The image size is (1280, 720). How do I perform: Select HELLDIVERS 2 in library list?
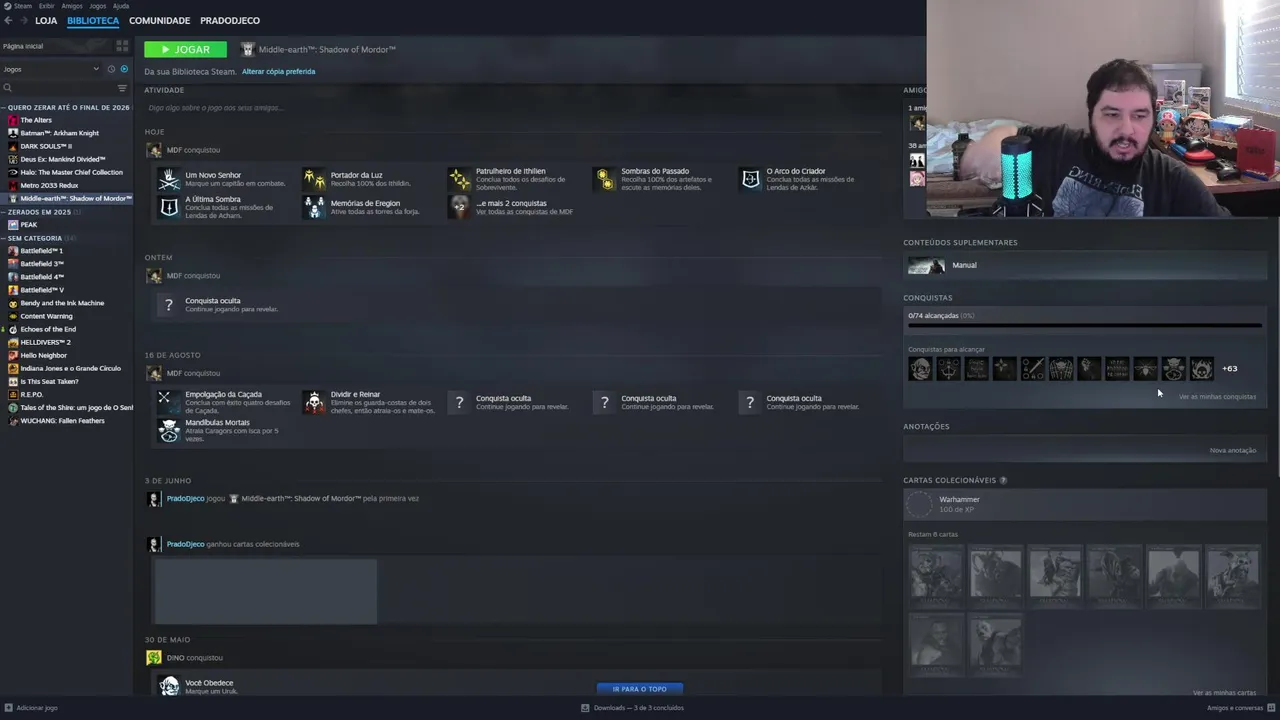[x=45, y=342]
